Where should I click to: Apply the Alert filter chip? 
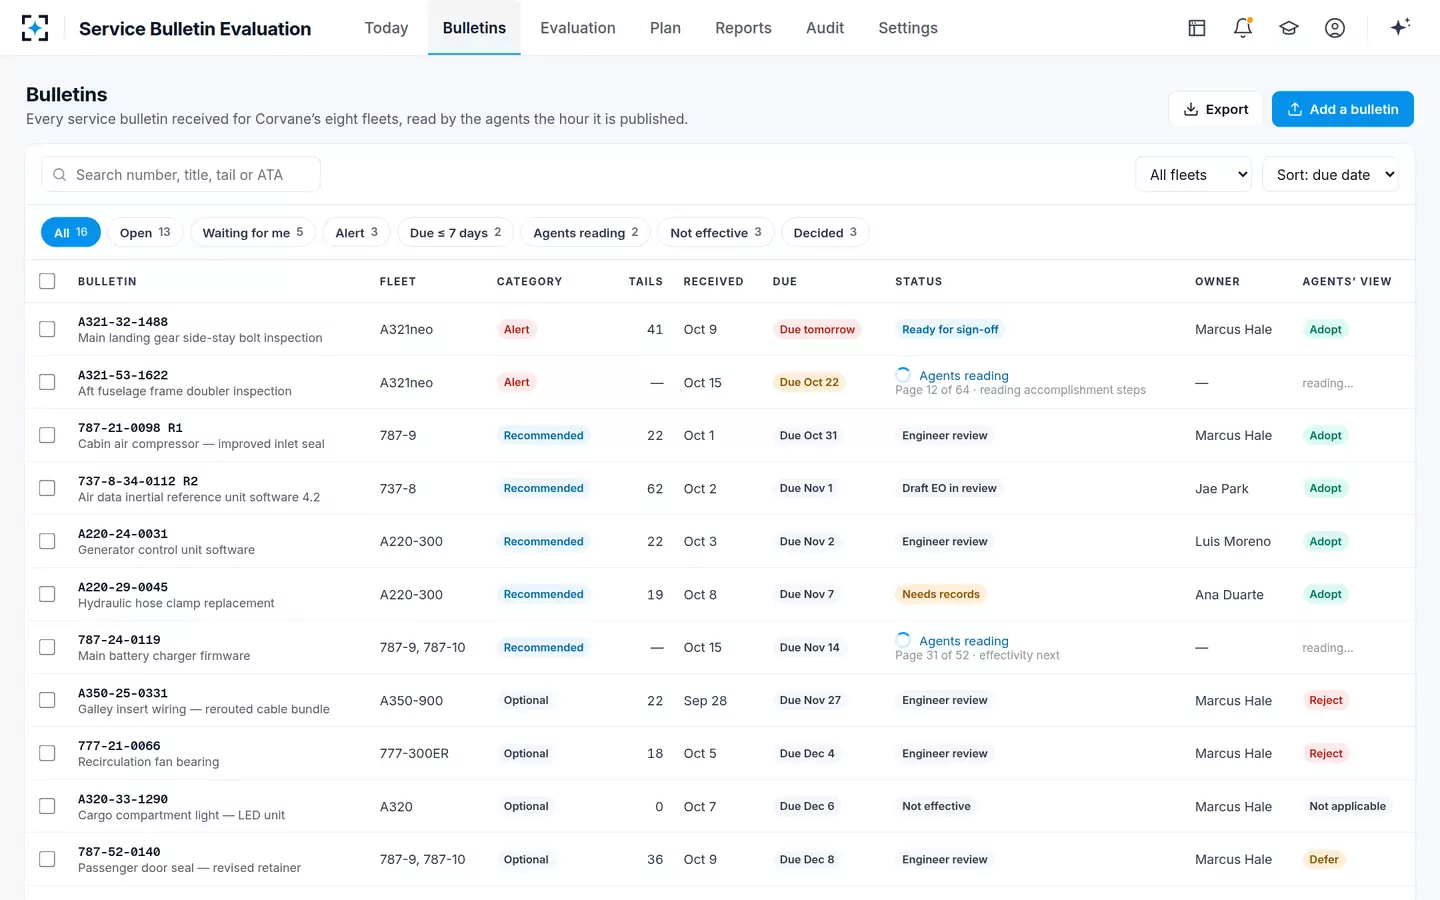pyautogui.click(x=357, y=233)
